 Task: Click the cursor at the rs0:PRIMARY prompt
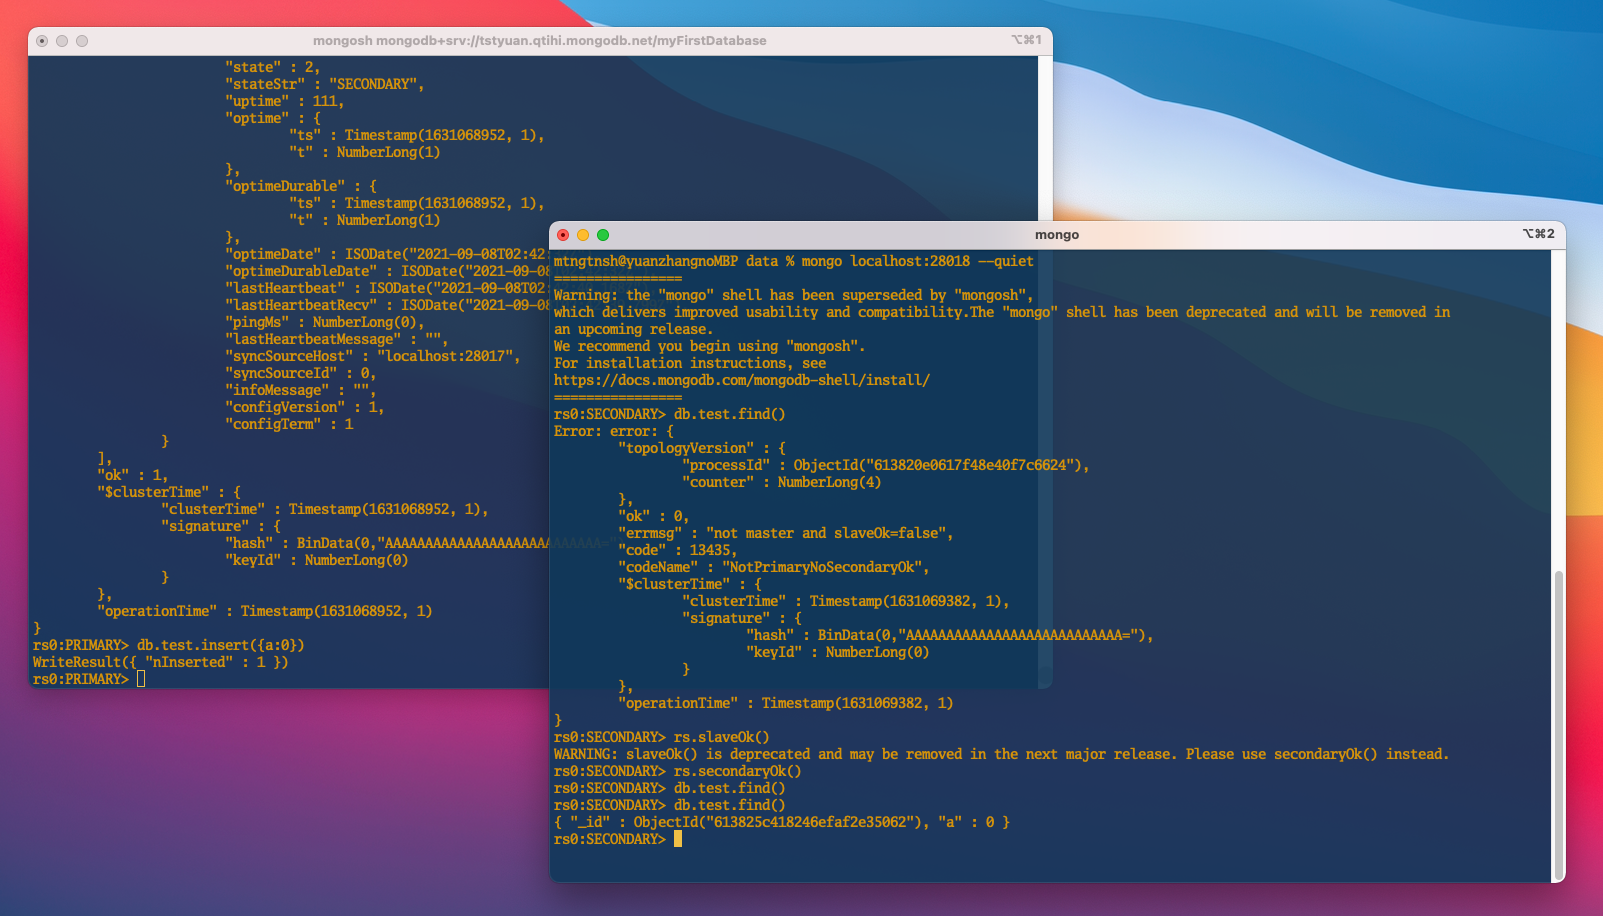click(141, 679)
